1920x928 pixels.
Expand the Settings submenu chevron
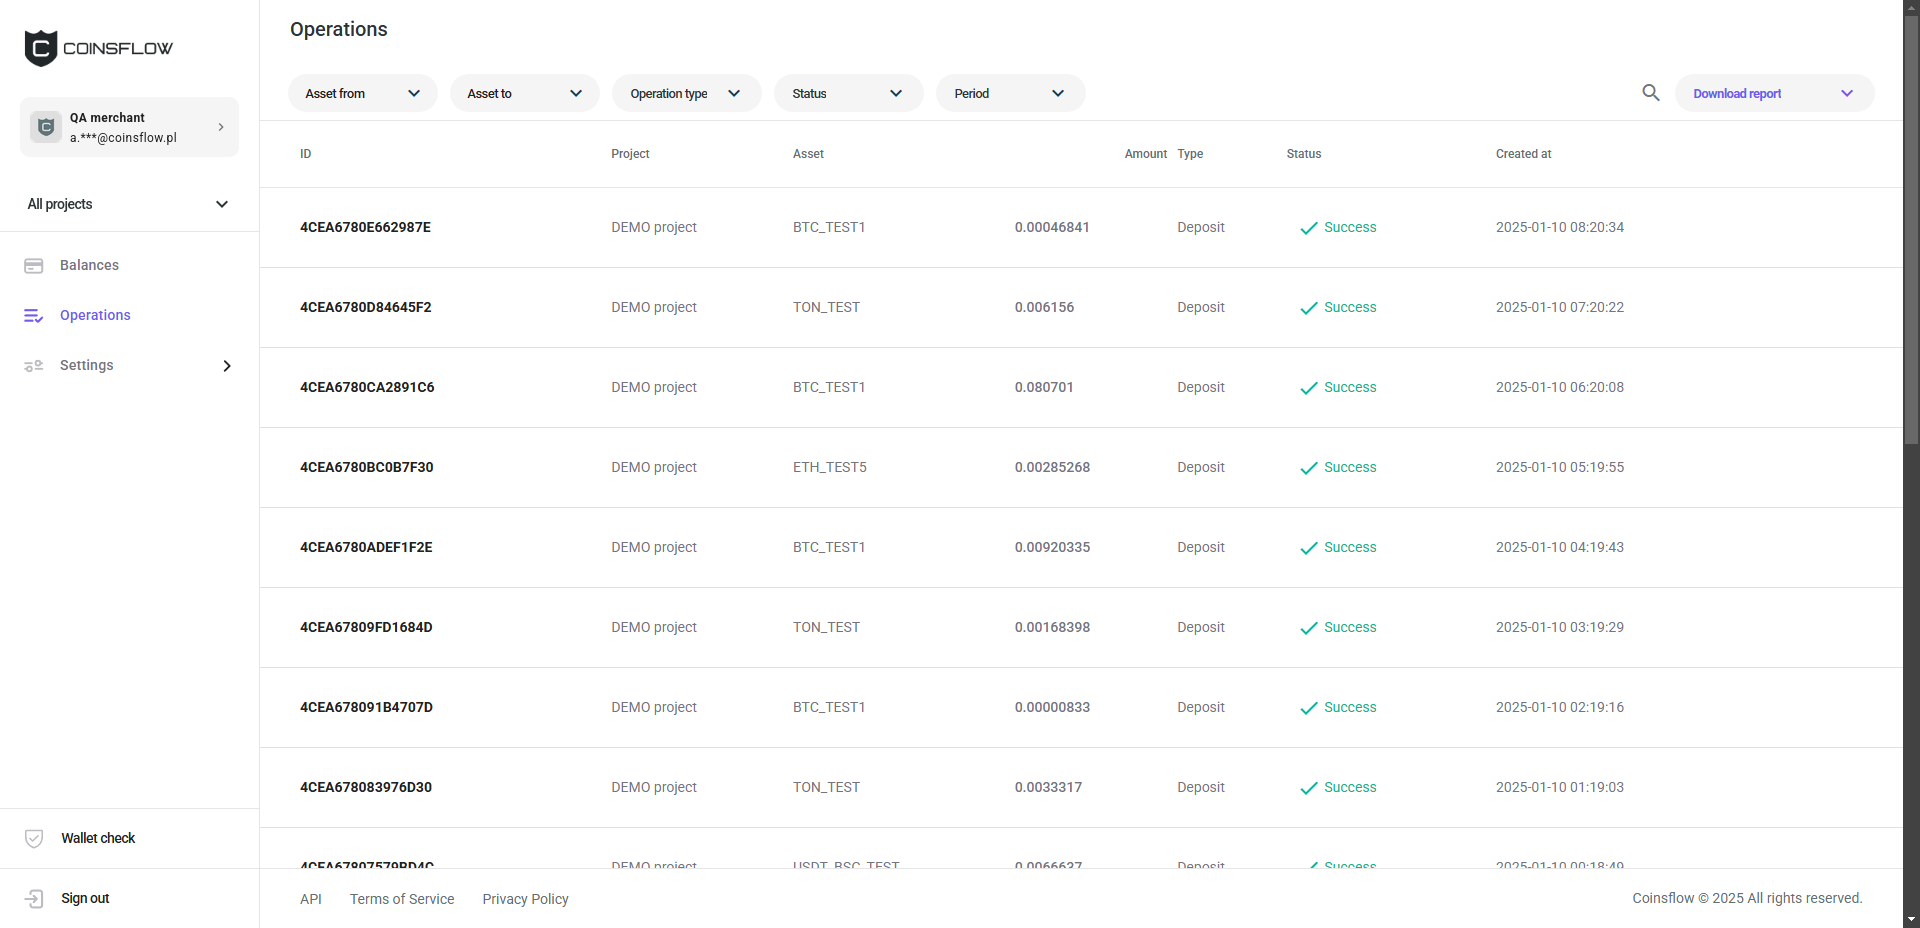(x=227, y=366)
